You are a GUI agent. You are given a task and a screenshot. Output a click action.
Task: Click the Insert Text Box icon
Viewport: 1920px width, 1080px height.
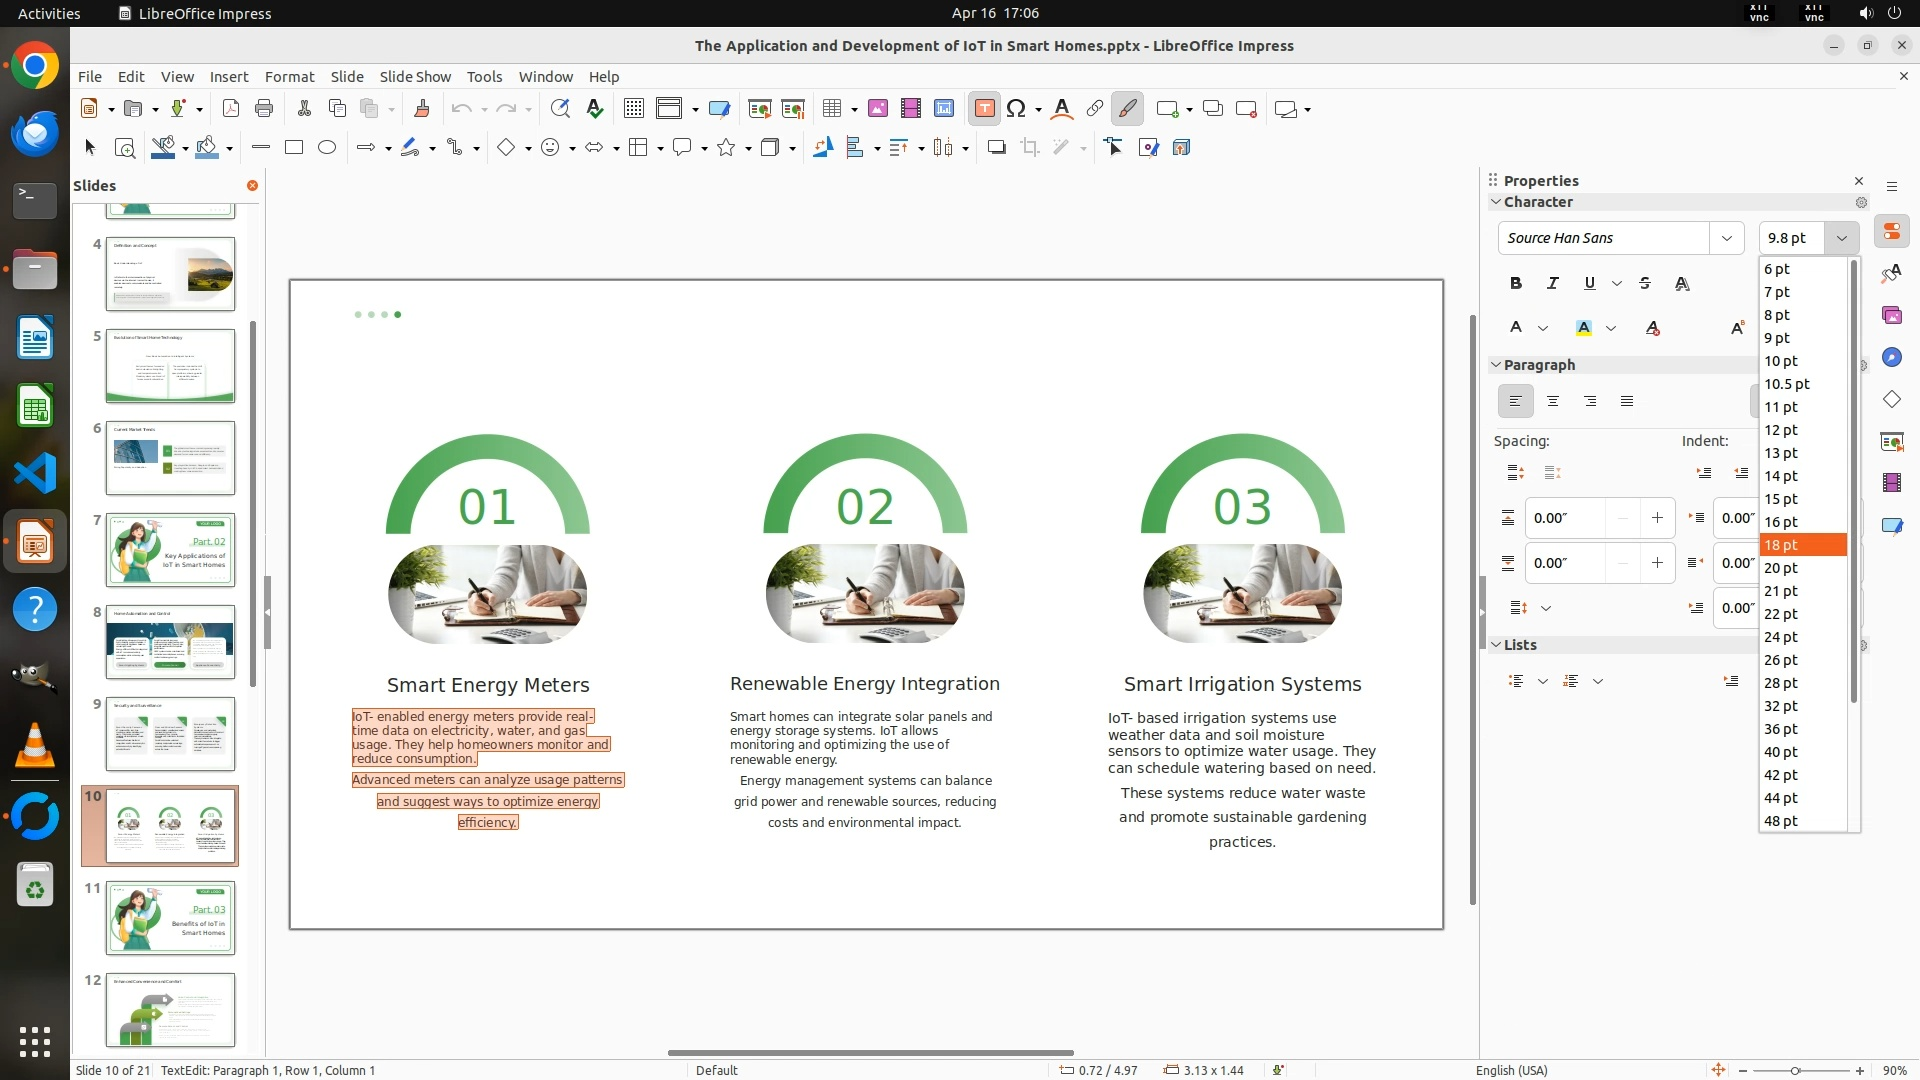(x=984, y=109)
